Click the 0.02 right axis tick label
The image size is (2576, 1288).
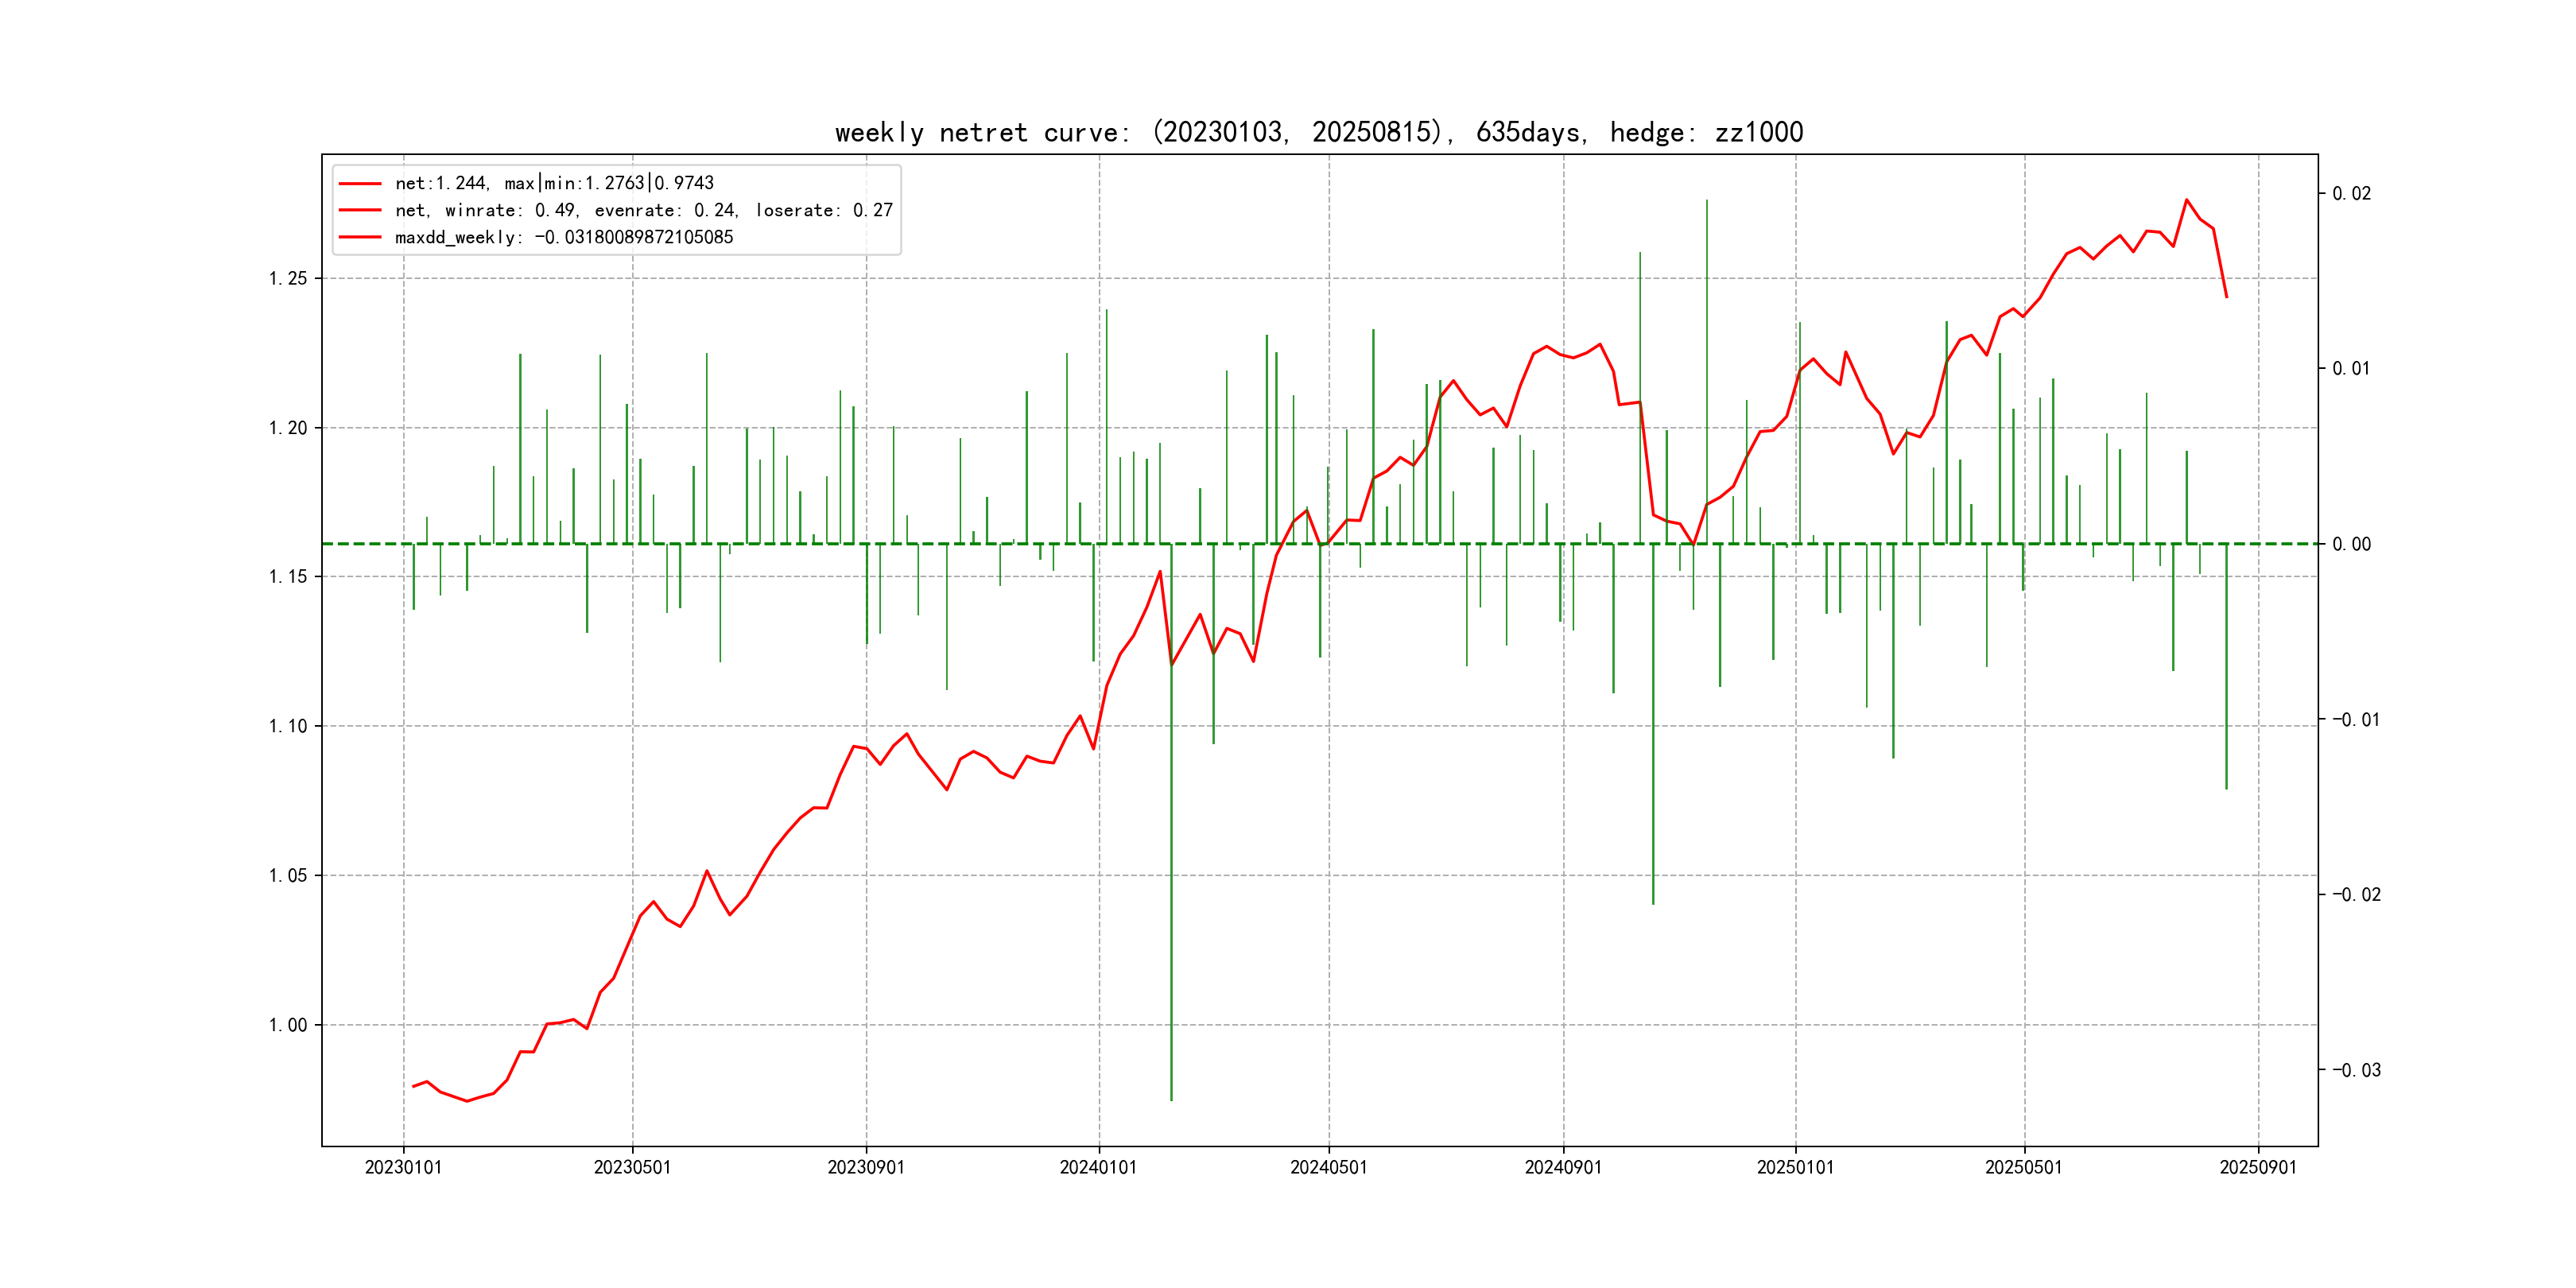[x=2351, y=194]
